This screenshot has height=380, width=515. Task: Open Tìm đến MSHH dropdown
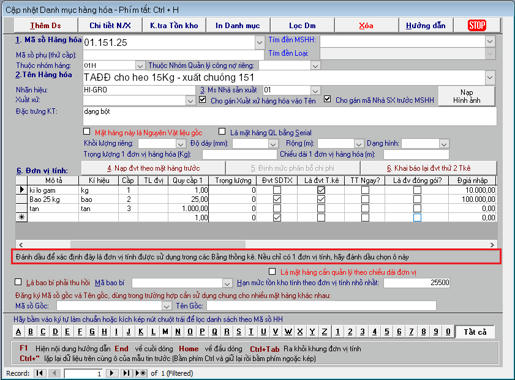pyautogui.click(x=490, y=41)
